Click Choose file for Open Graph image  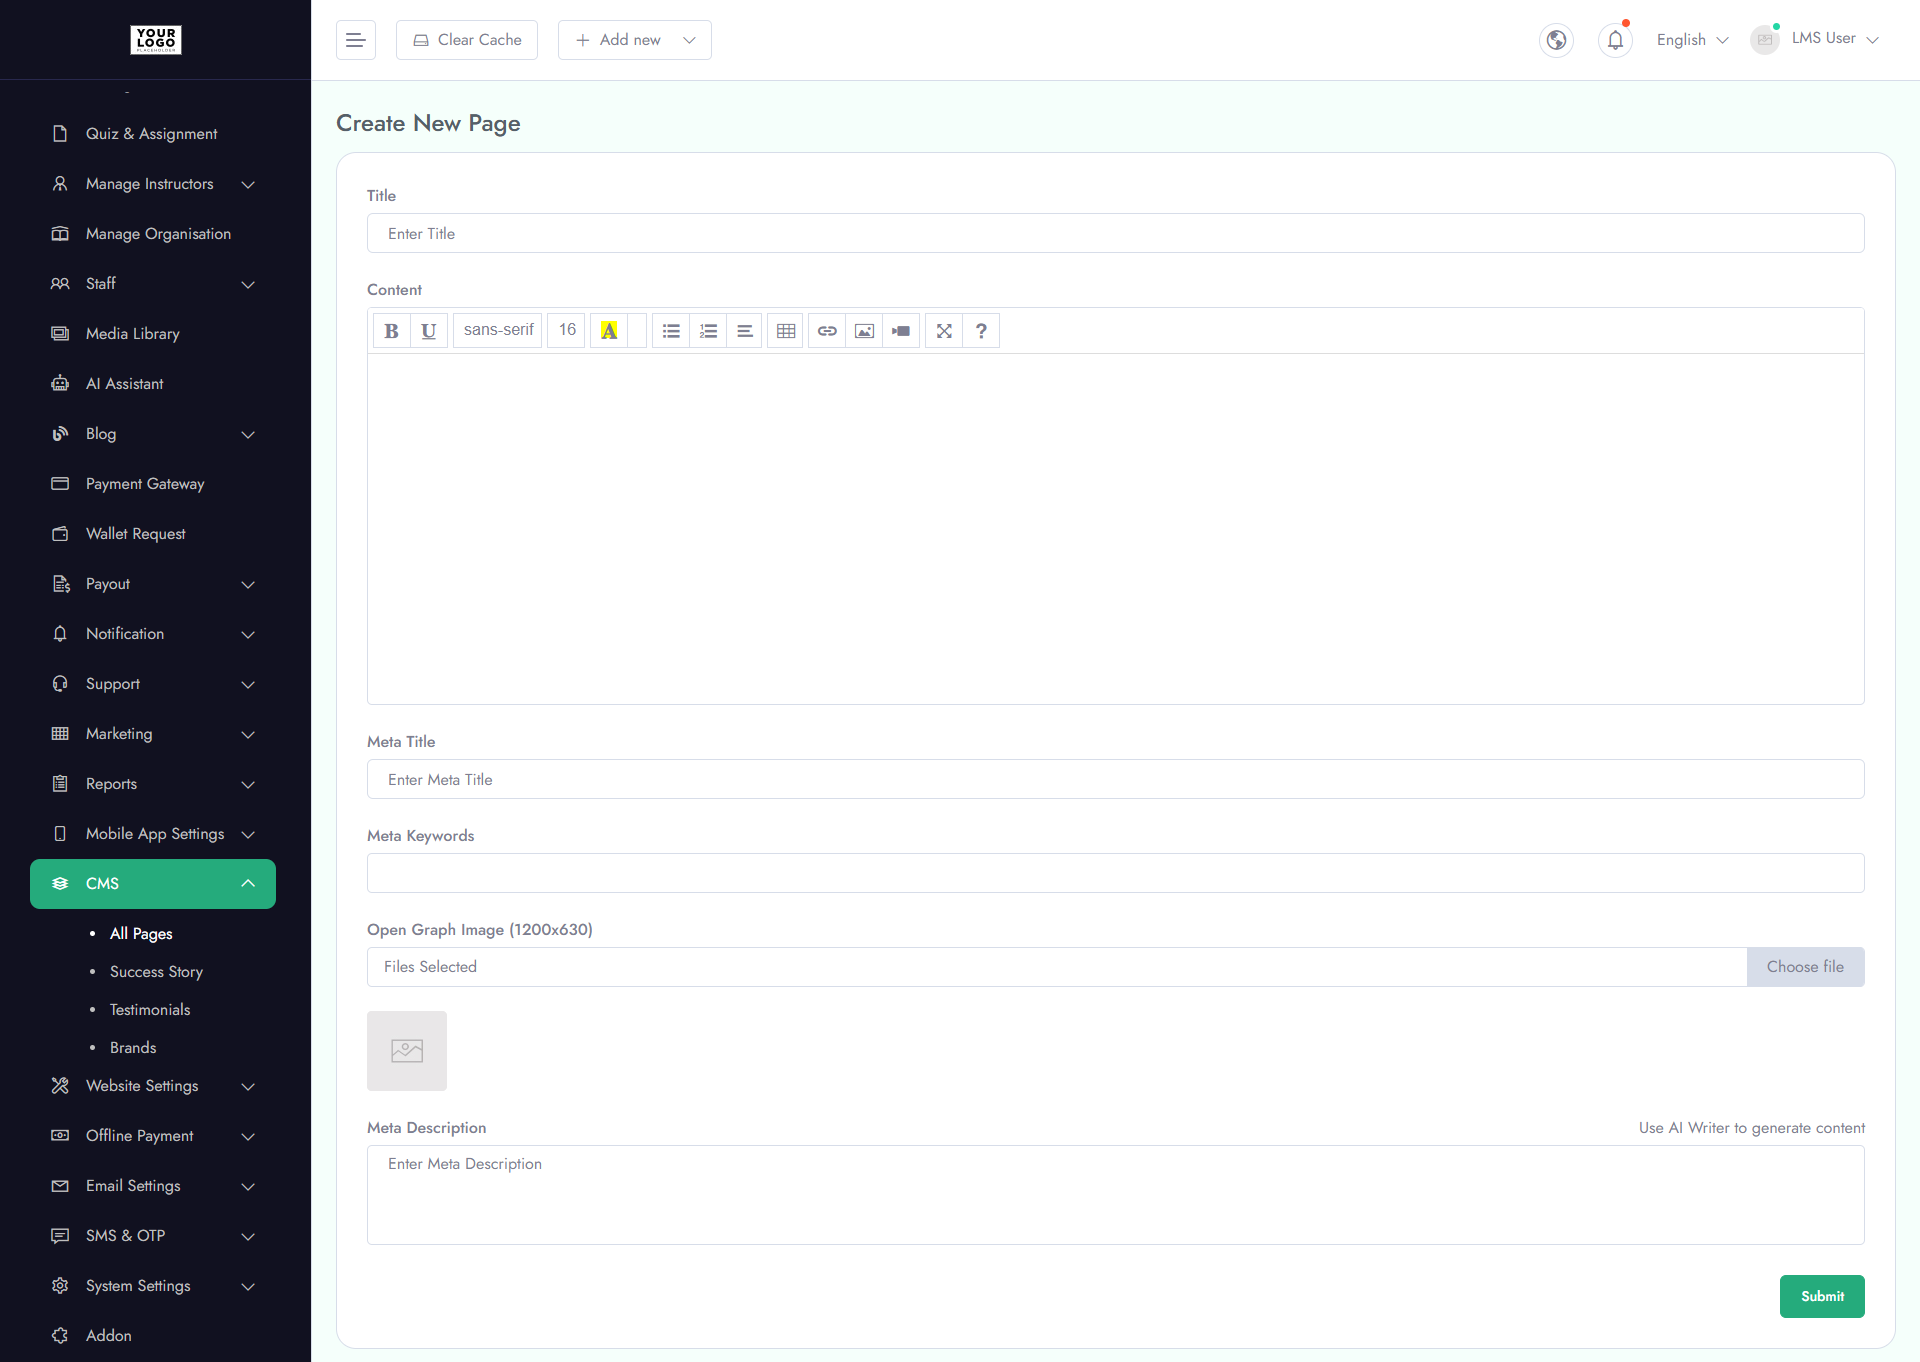click(x=1805, y=967)
